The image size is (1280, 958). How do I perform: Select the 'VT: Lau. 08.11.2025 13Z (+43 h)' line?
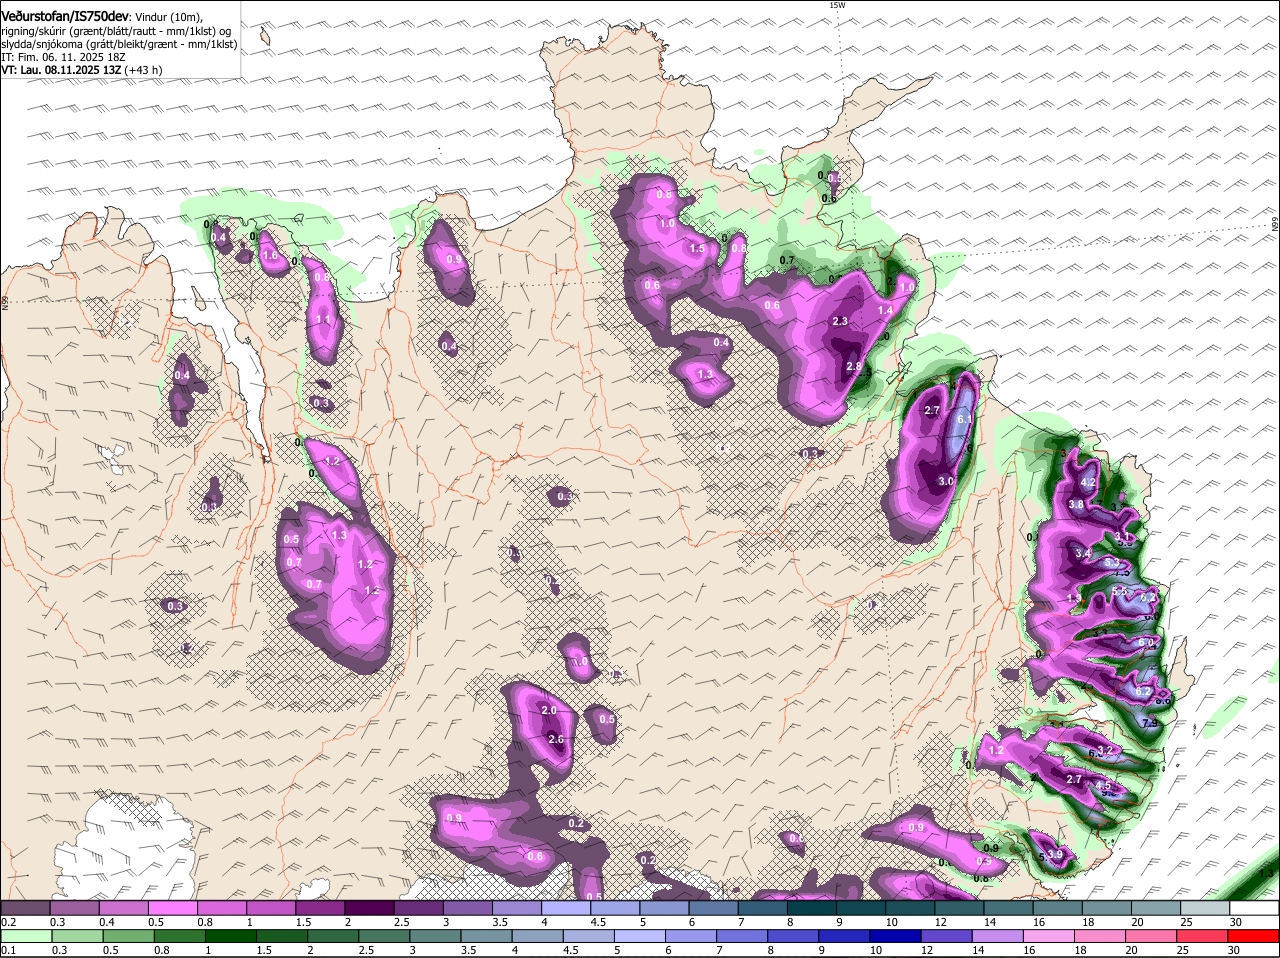[x=82, y=70]
